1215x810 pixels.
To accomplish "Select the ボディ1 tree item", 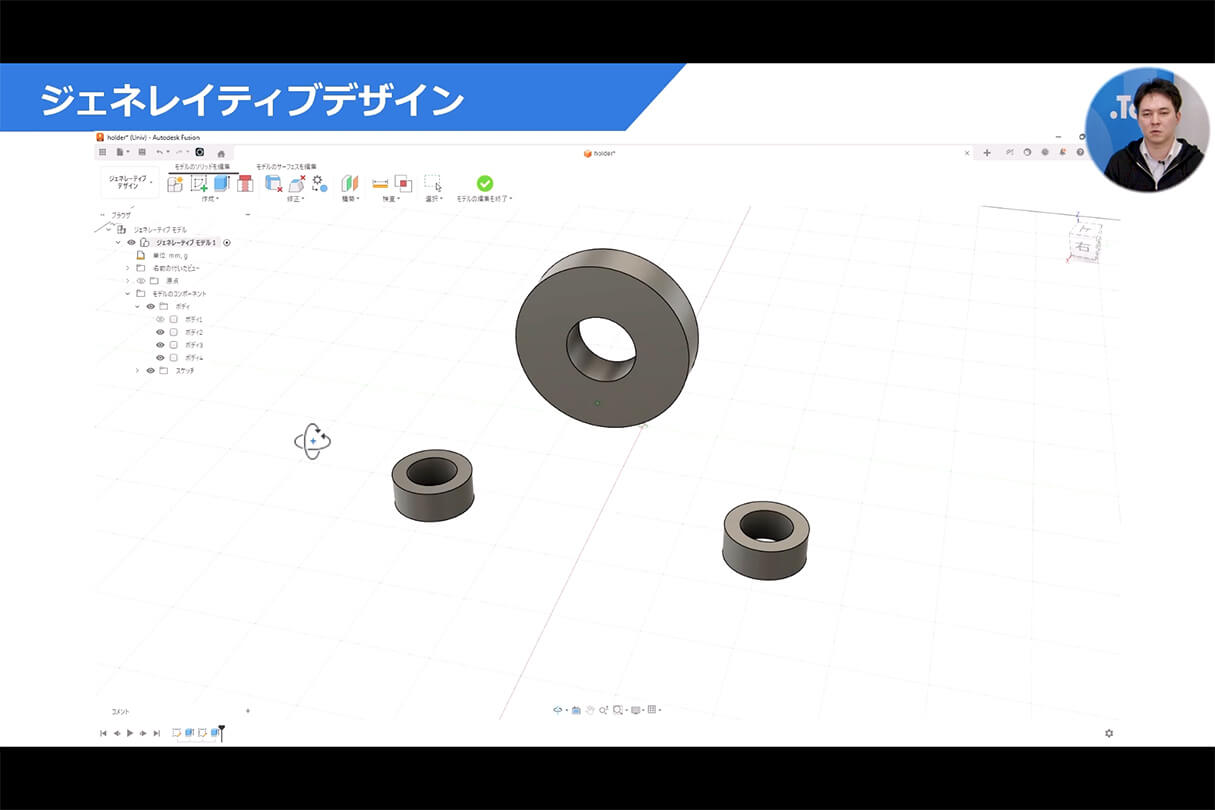I will (x=194, y=319).
